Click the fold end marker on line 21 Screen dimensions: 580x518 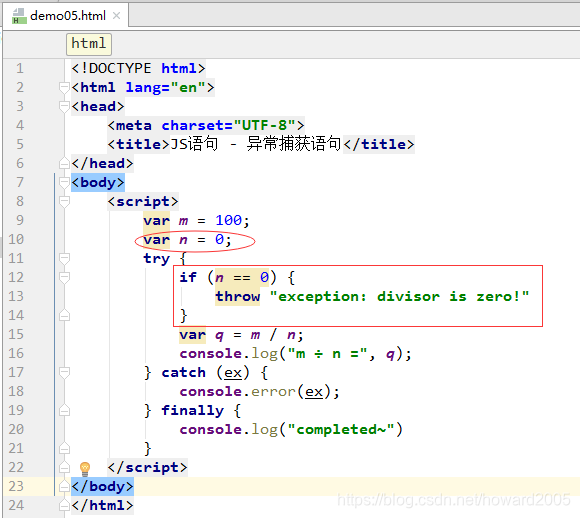64,448
